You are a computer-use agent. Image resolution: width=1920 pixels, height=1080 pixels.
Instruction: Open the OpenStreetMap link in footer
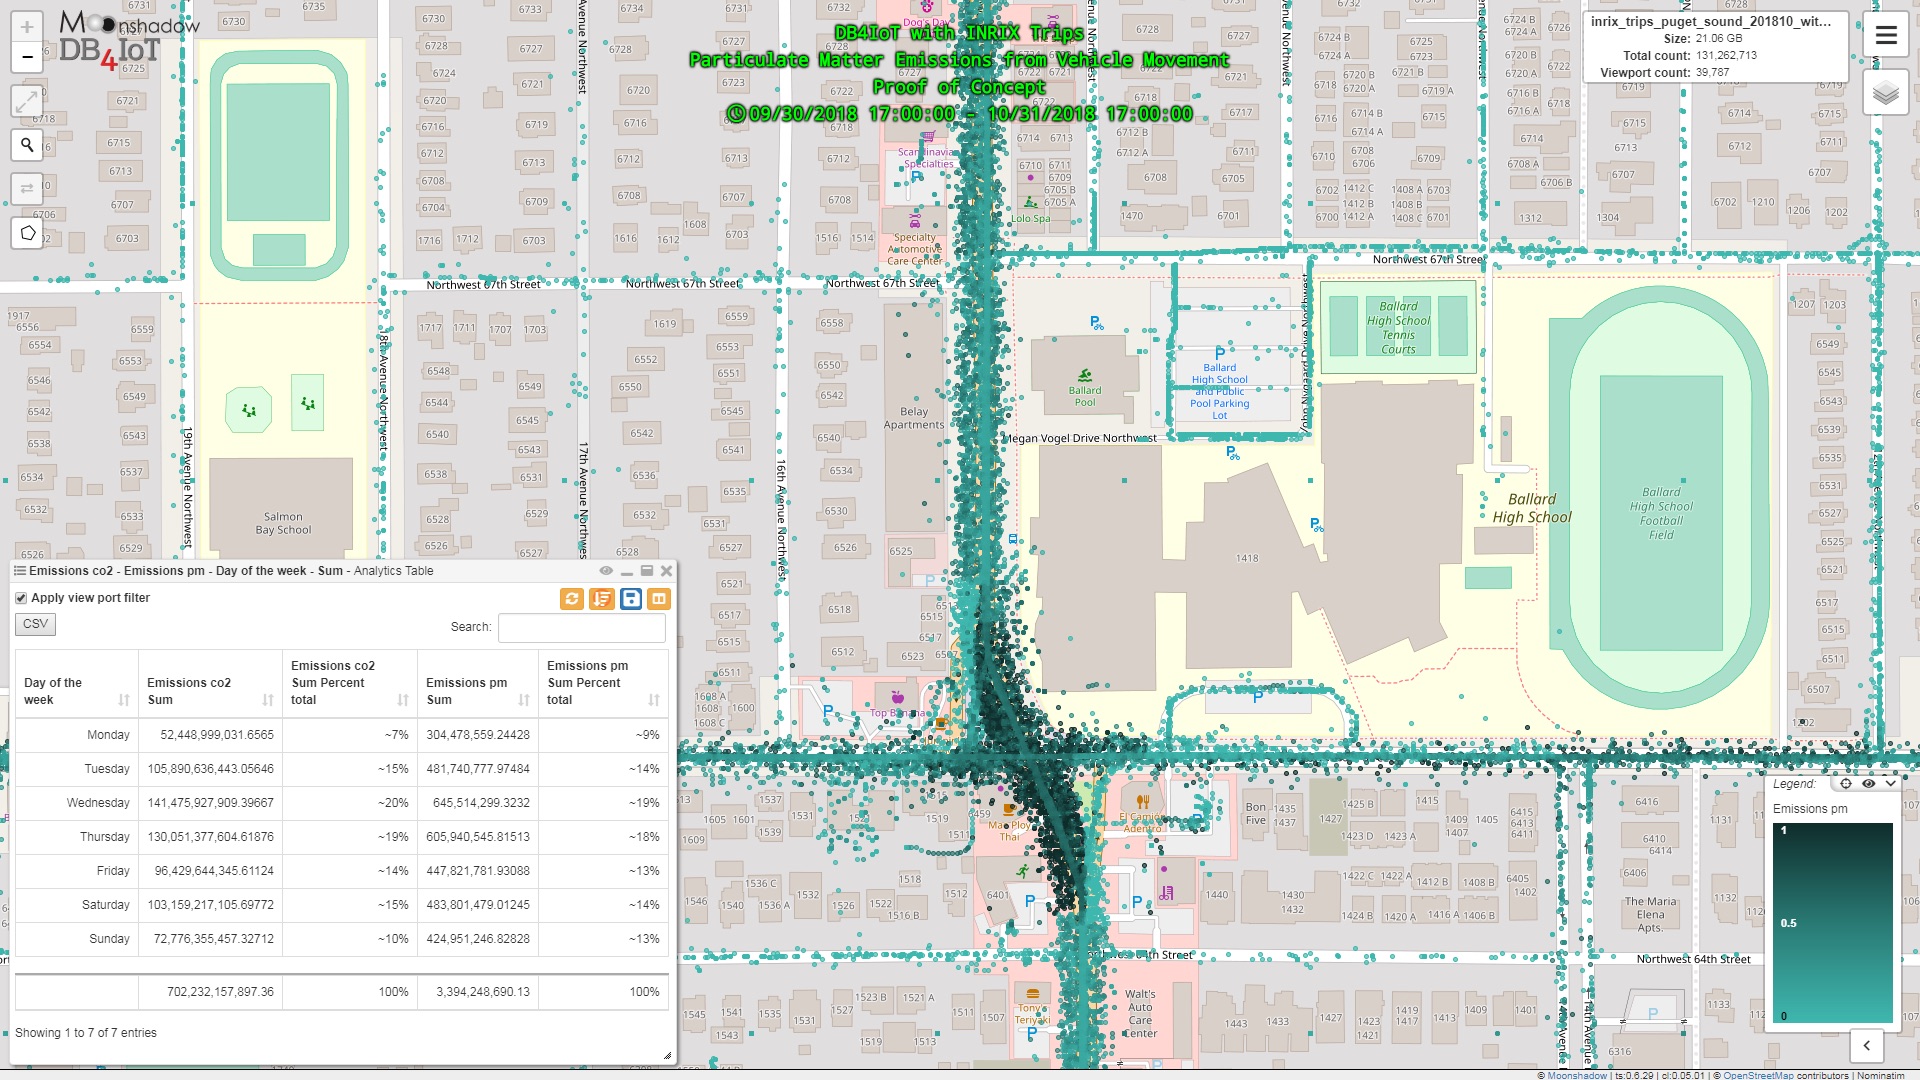1758,1075
